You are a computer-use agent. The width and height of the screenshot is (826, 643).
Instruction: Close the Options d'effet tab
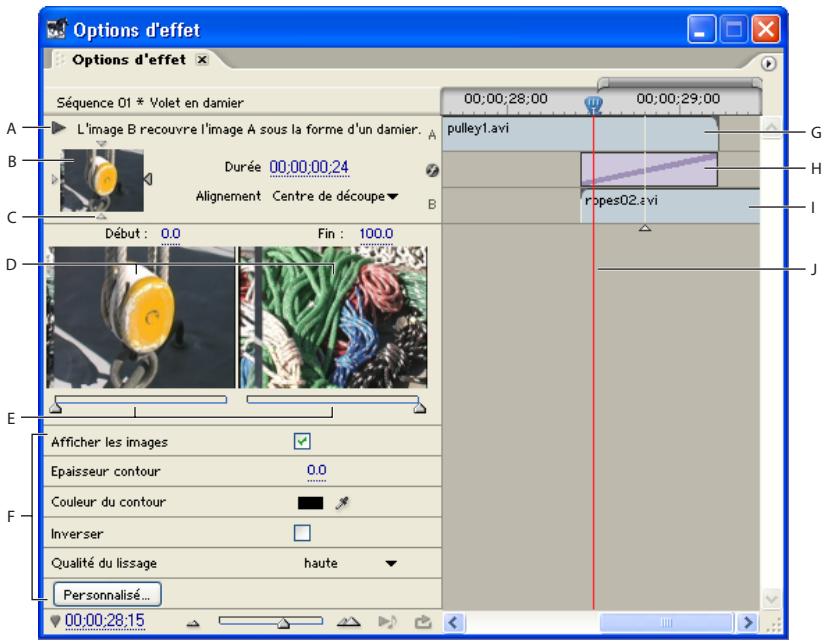(x=201, y=59)
